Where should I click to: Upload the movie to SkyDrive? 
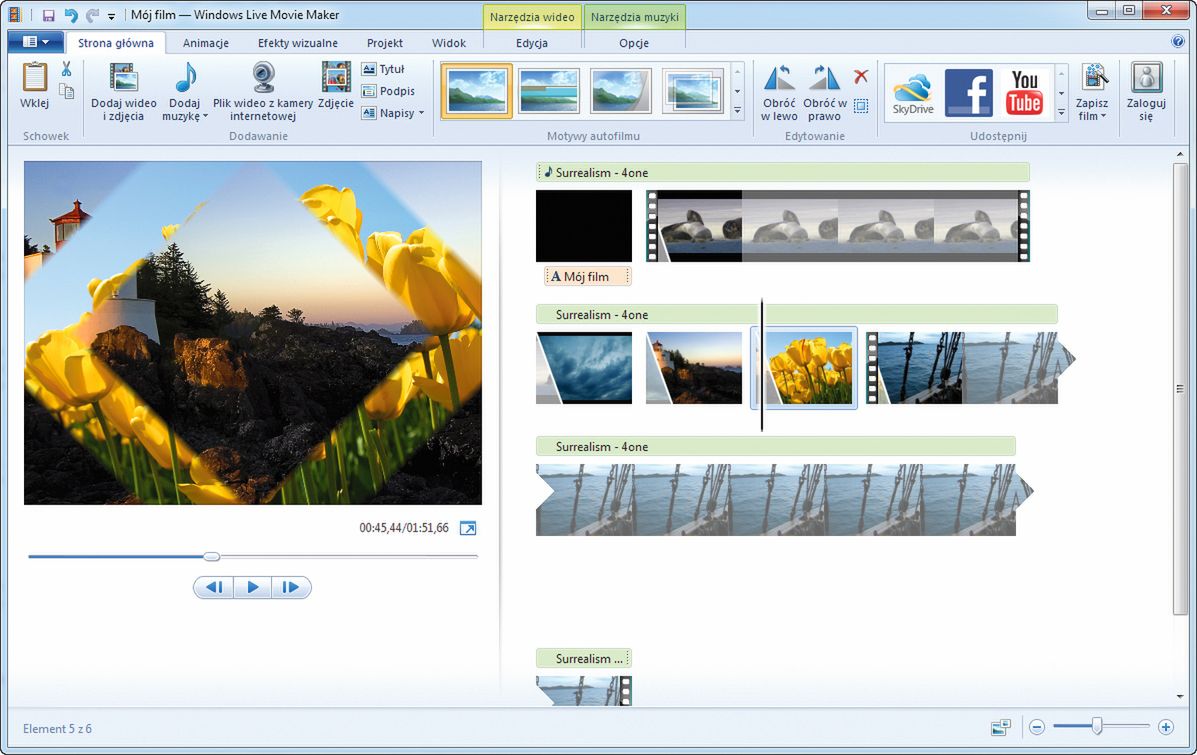pyautogui.click(x=912, y=92)
